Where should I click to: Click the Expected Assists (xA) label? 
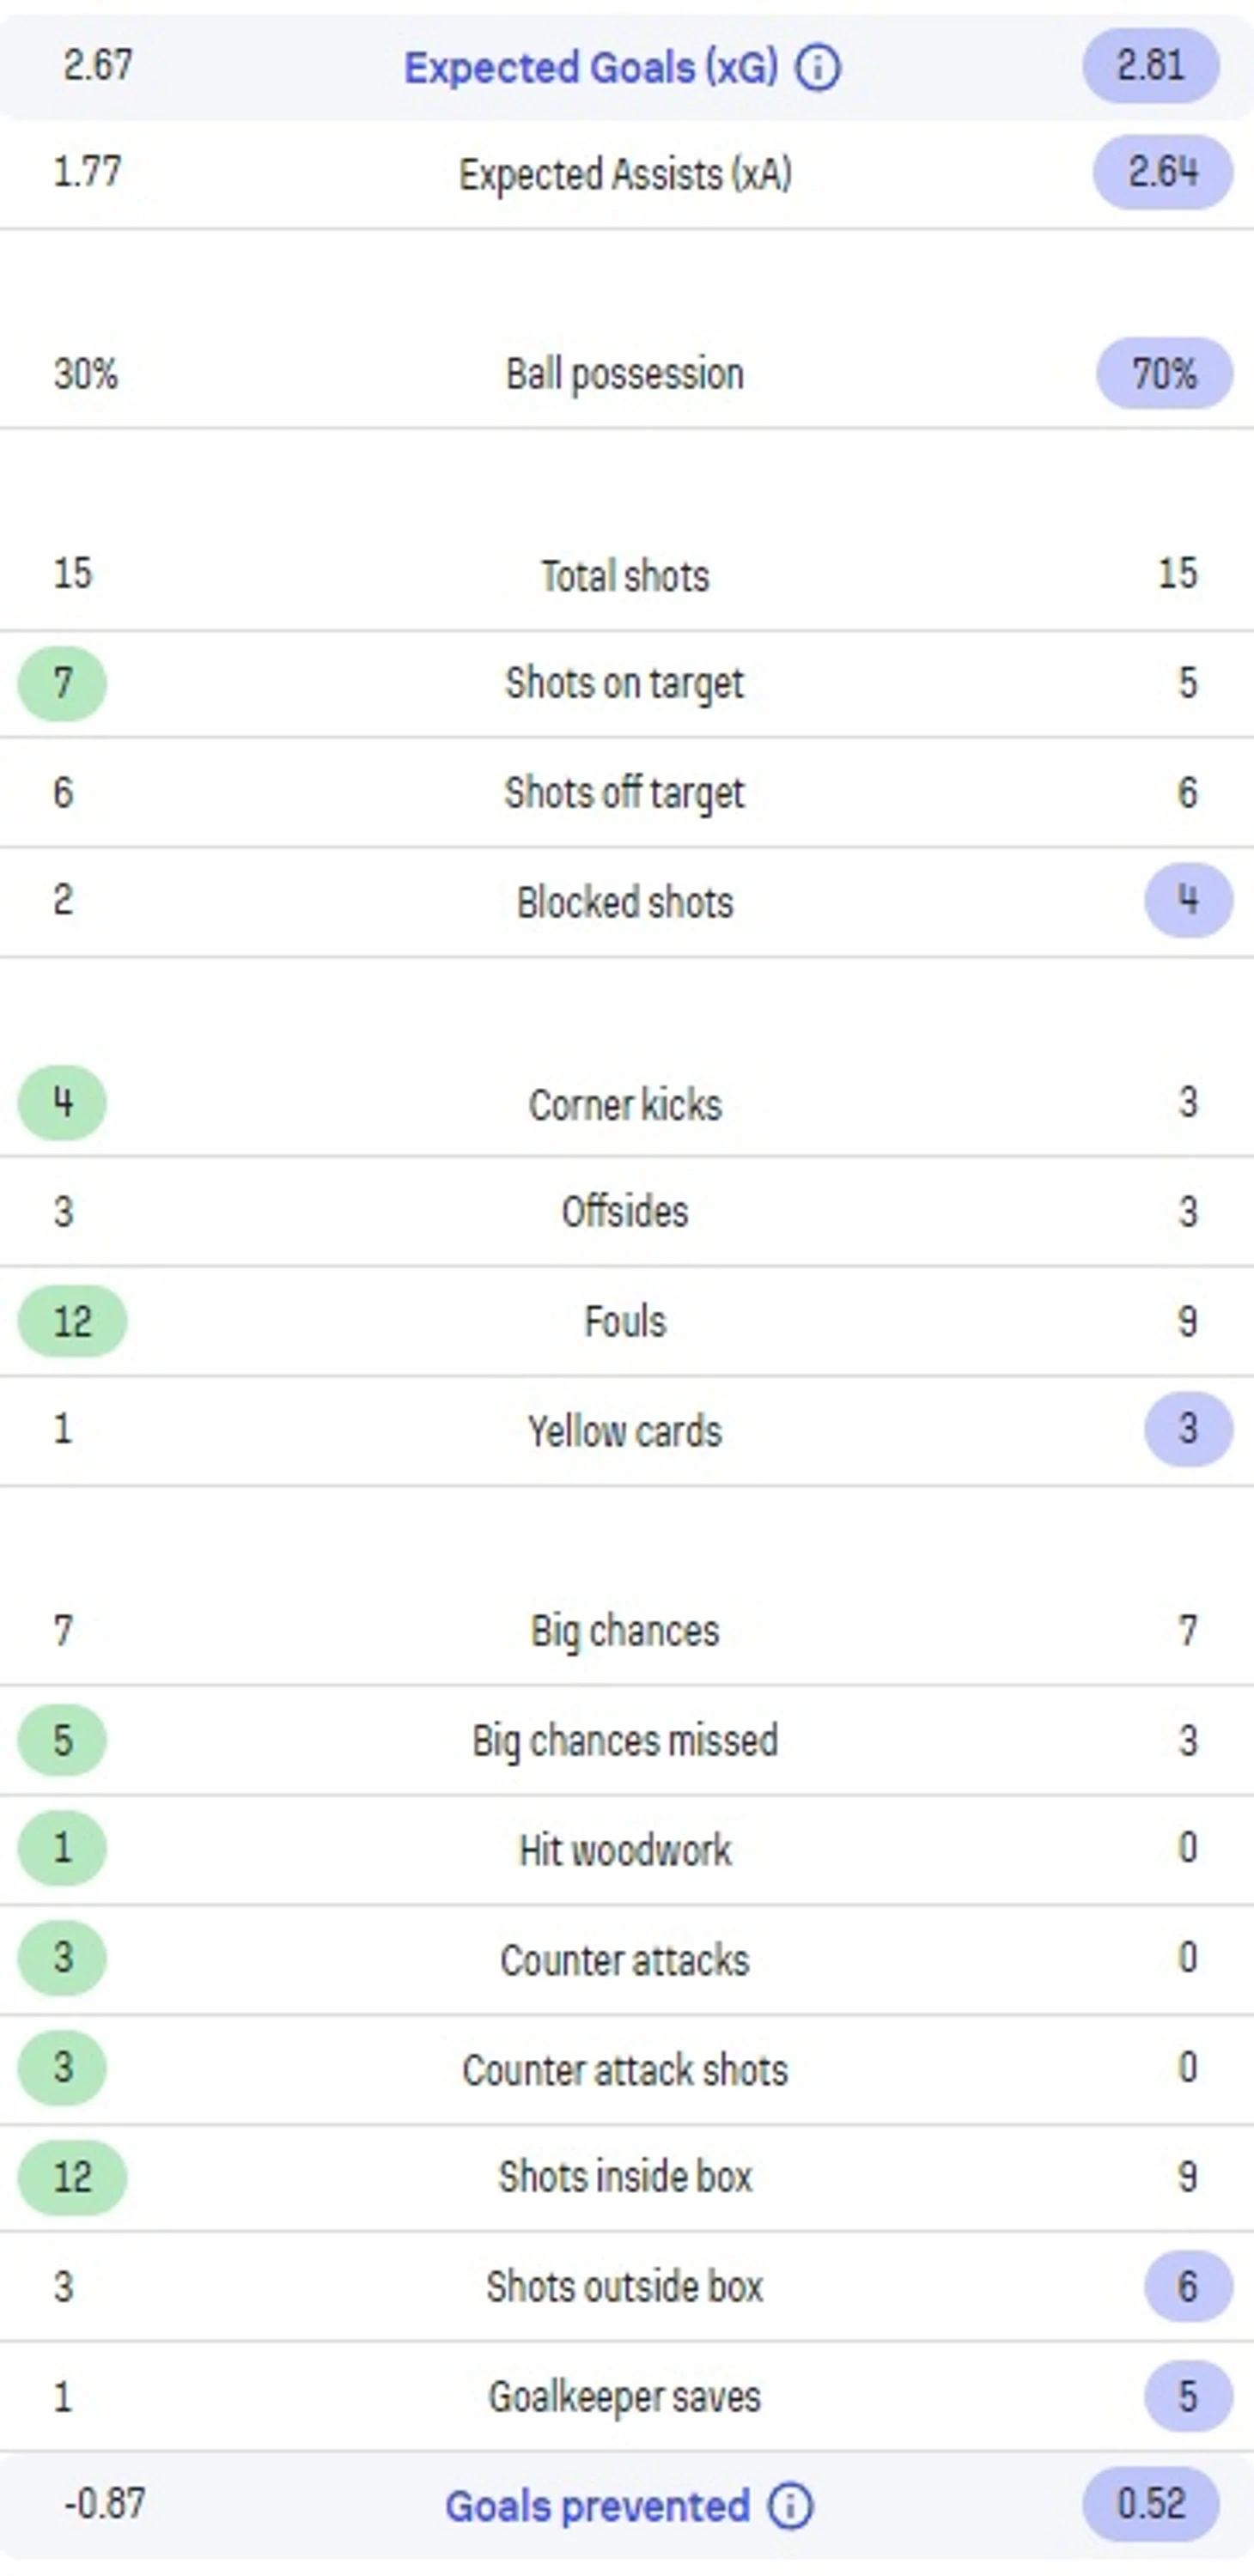click(x=625, y=175)
